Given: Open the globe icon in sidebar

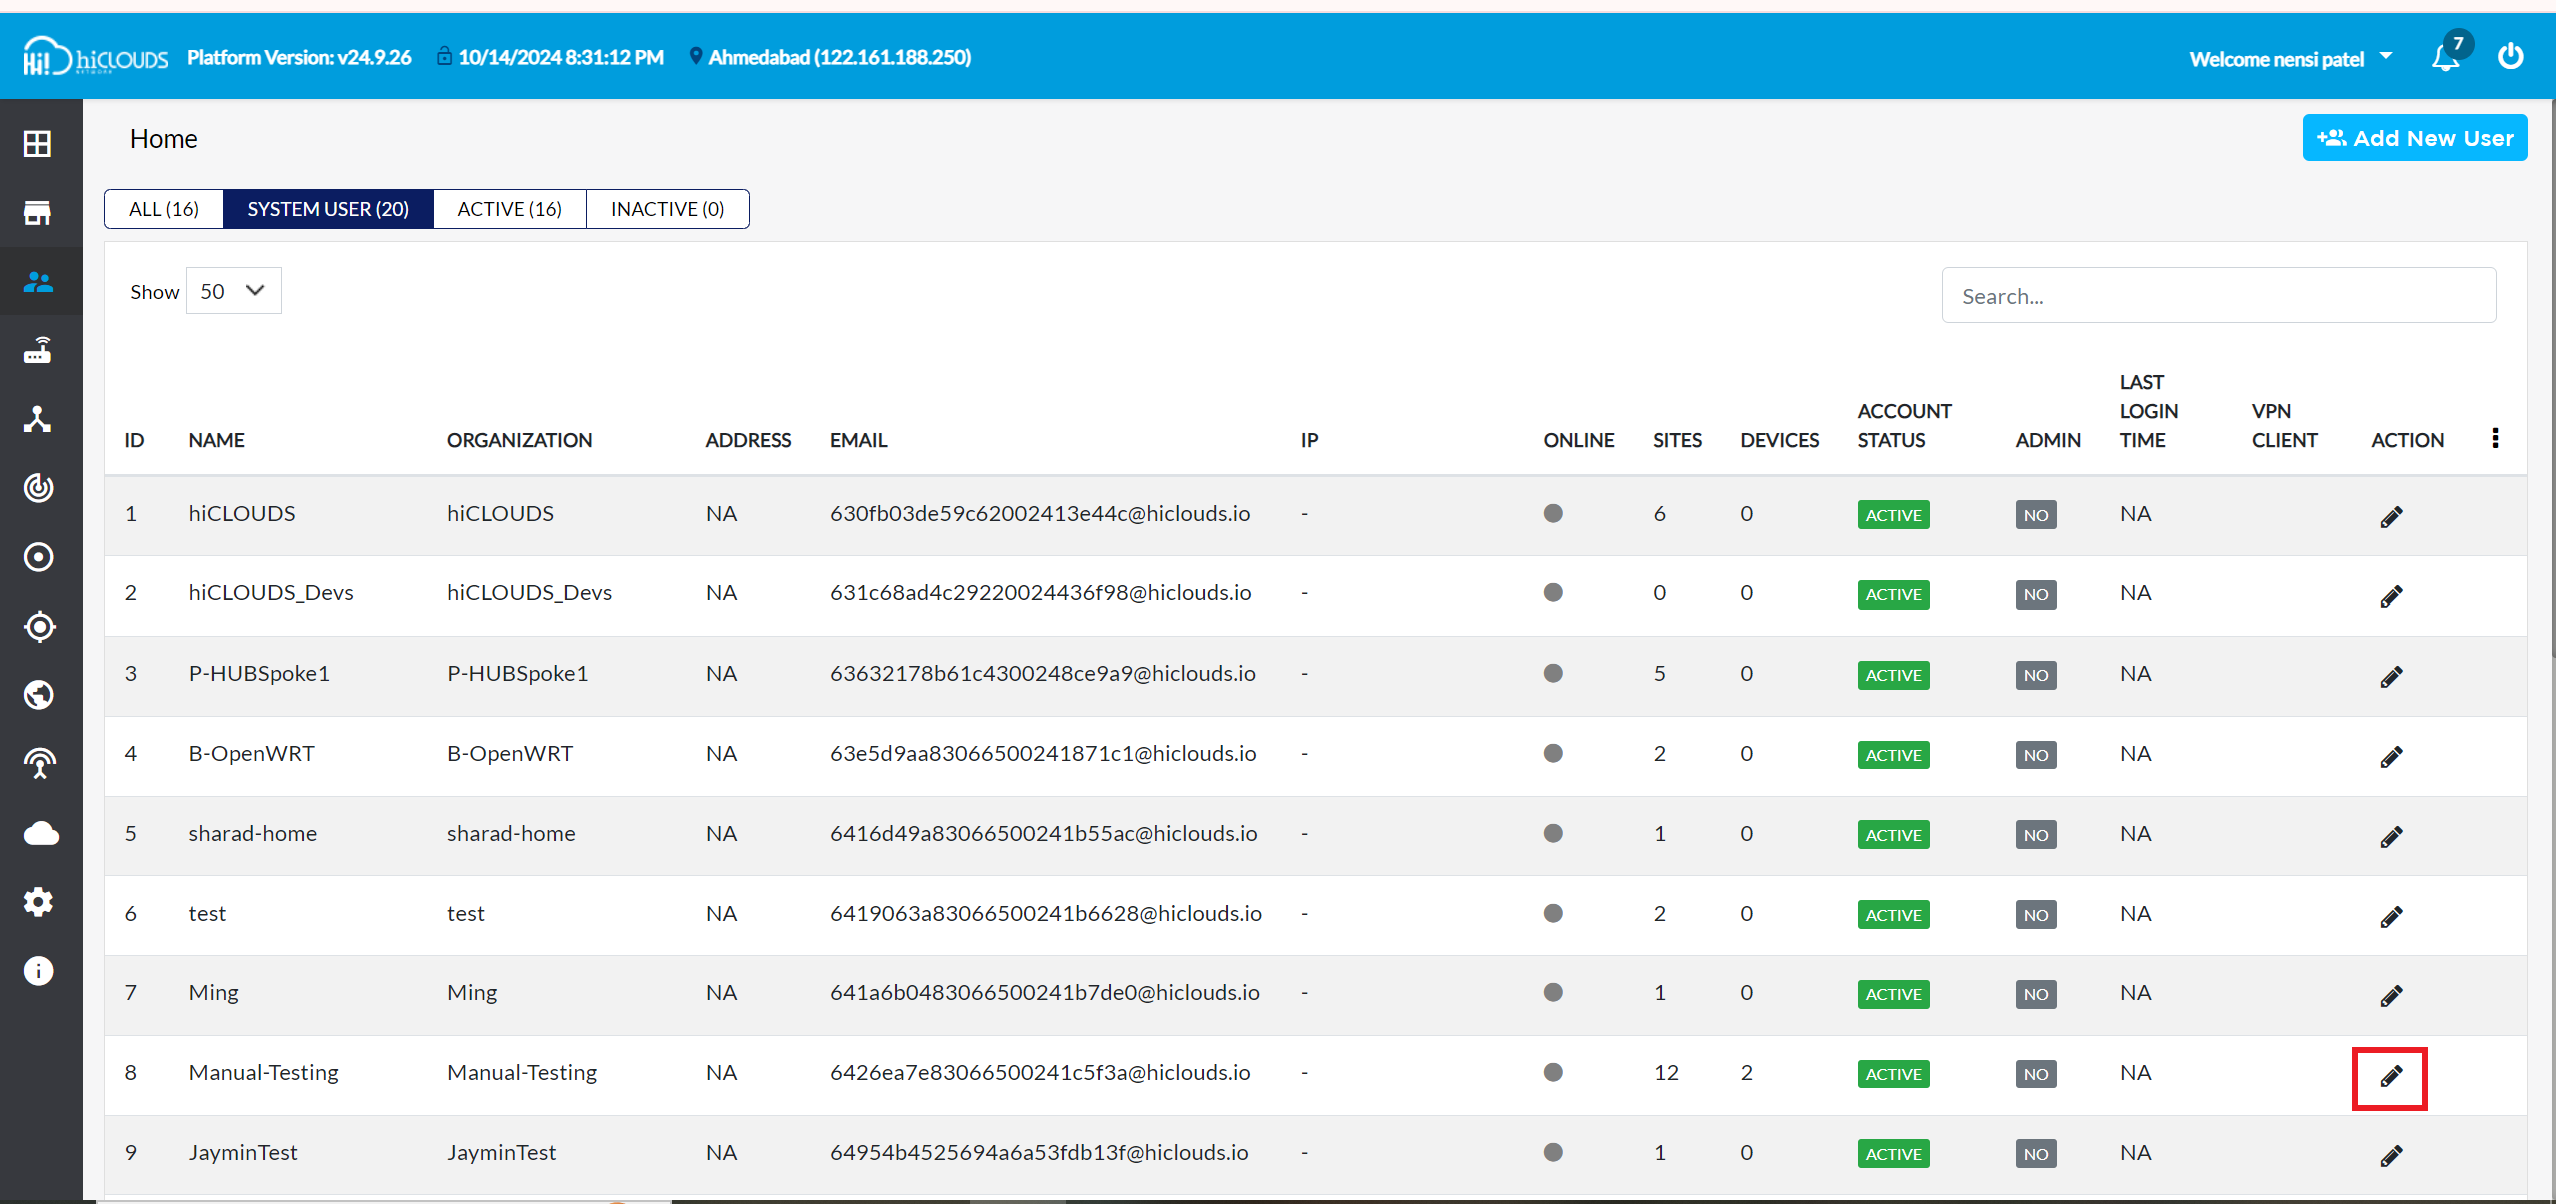Looking at the screenshot, I should click(x=38, y=695).
